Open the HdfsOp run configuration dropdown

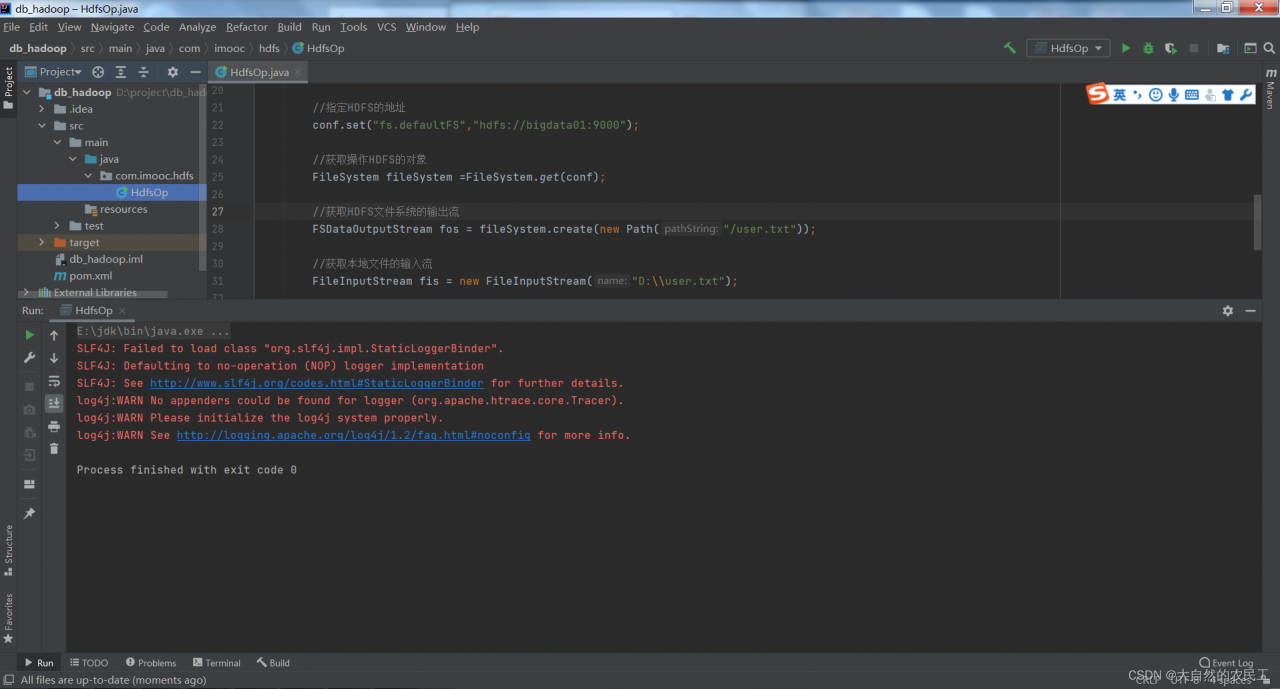pos(1068,48)
